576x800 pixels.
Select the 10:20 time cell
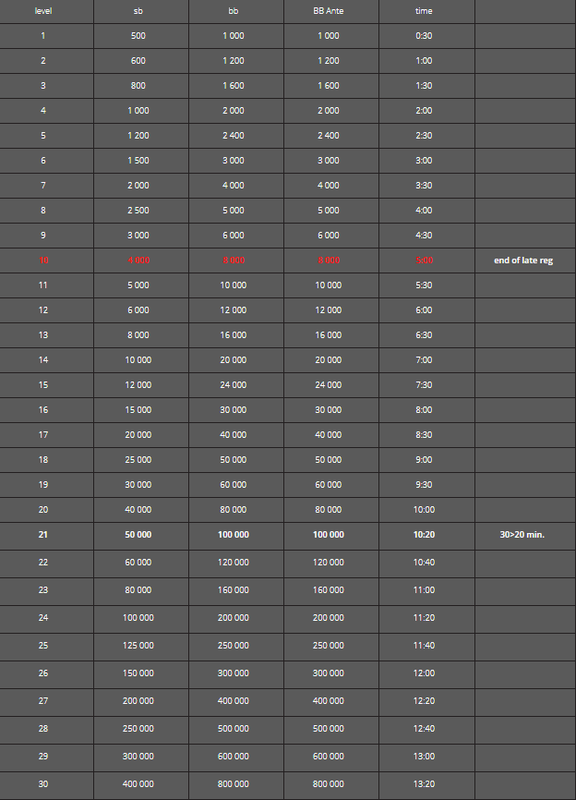[424, 535]
